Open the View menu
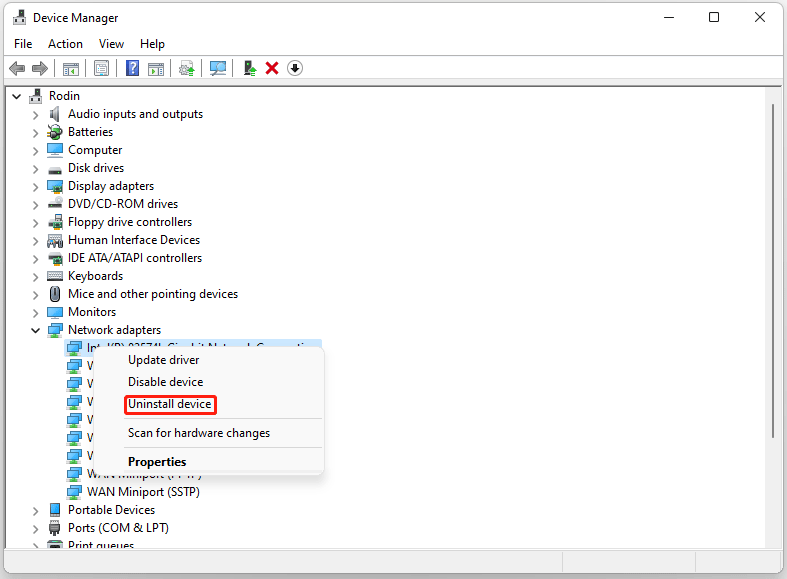The width and height of the screenshot is (787, 579). click(111, 44)
